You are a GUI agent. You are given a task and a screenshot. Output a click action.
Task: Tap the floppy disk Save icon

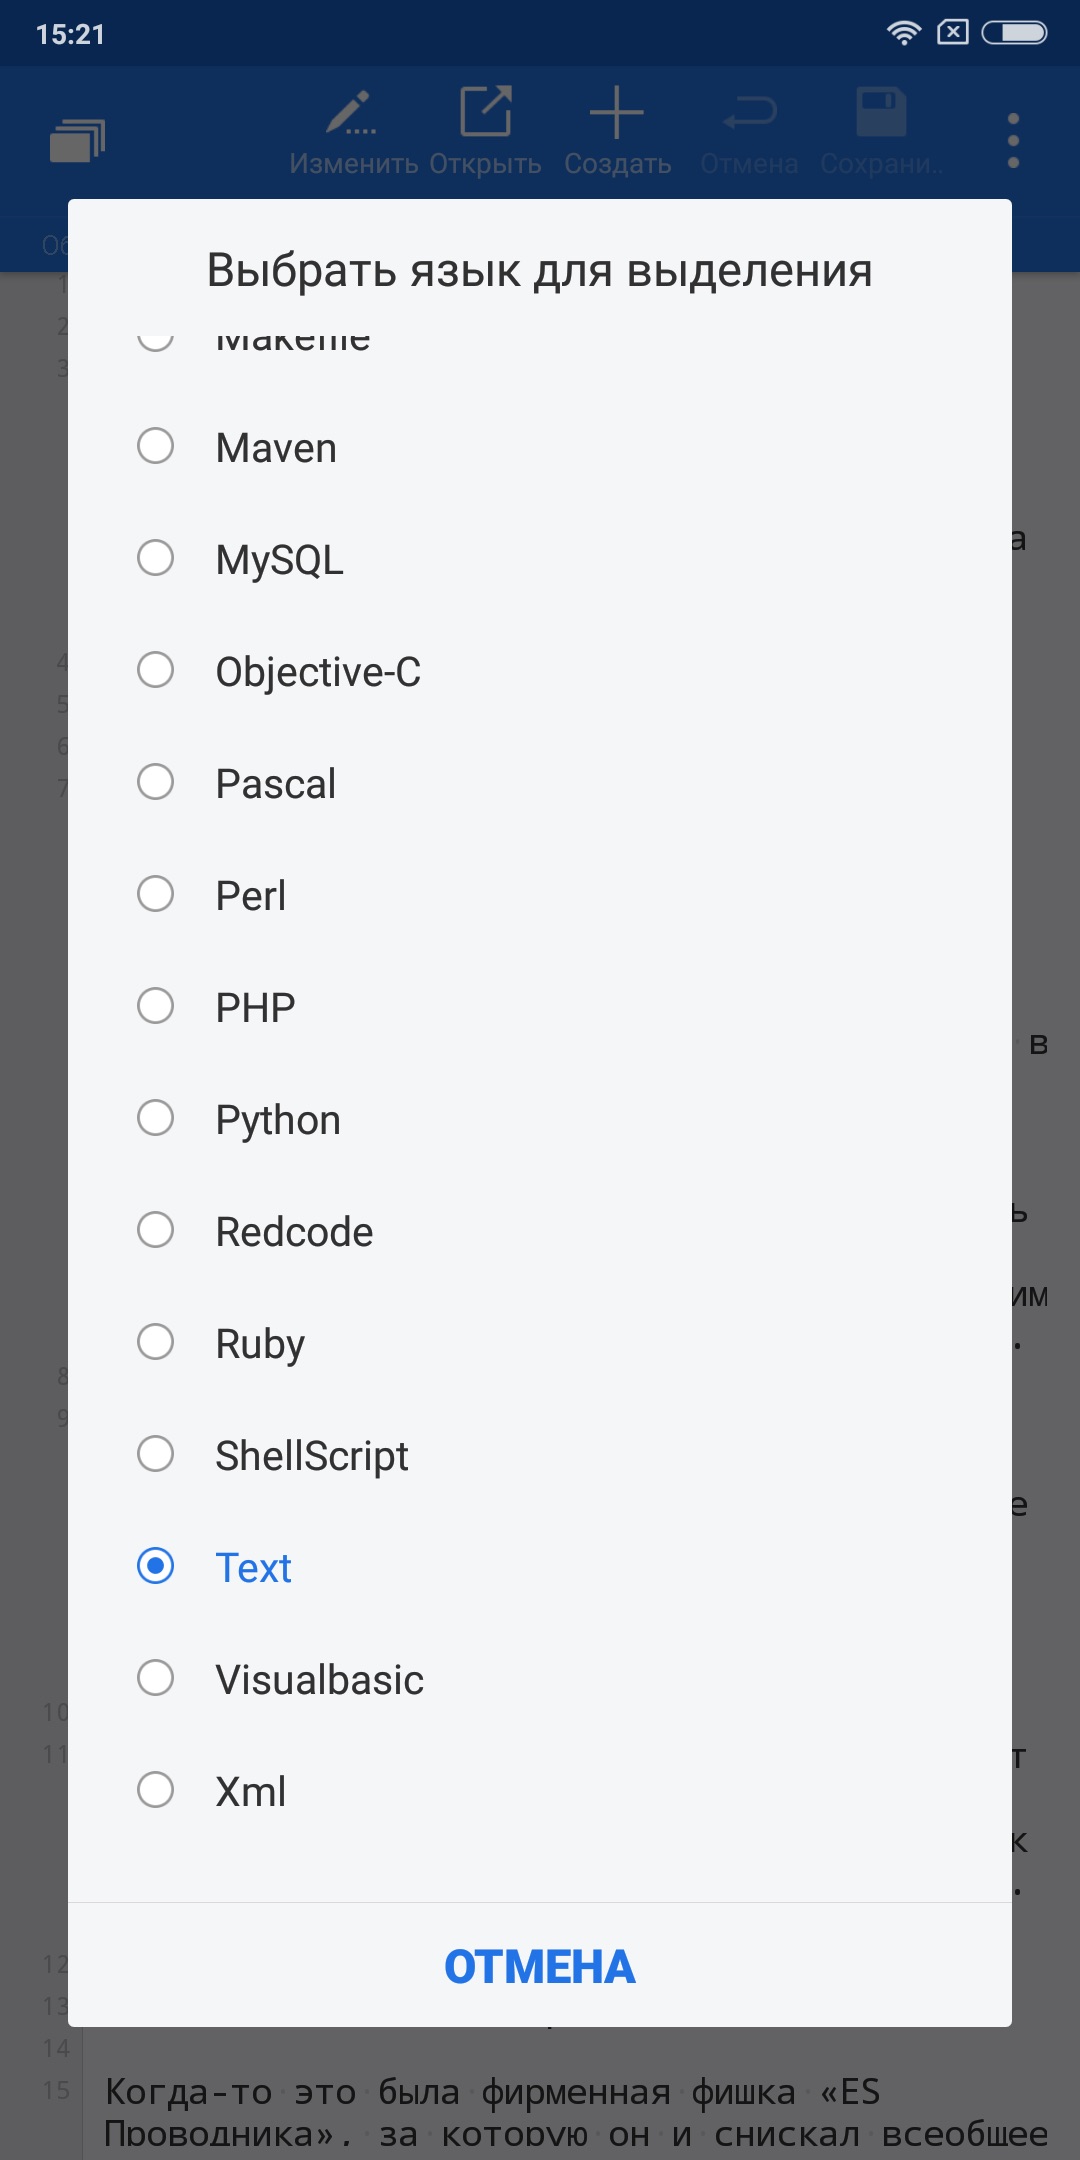(881, 112)
